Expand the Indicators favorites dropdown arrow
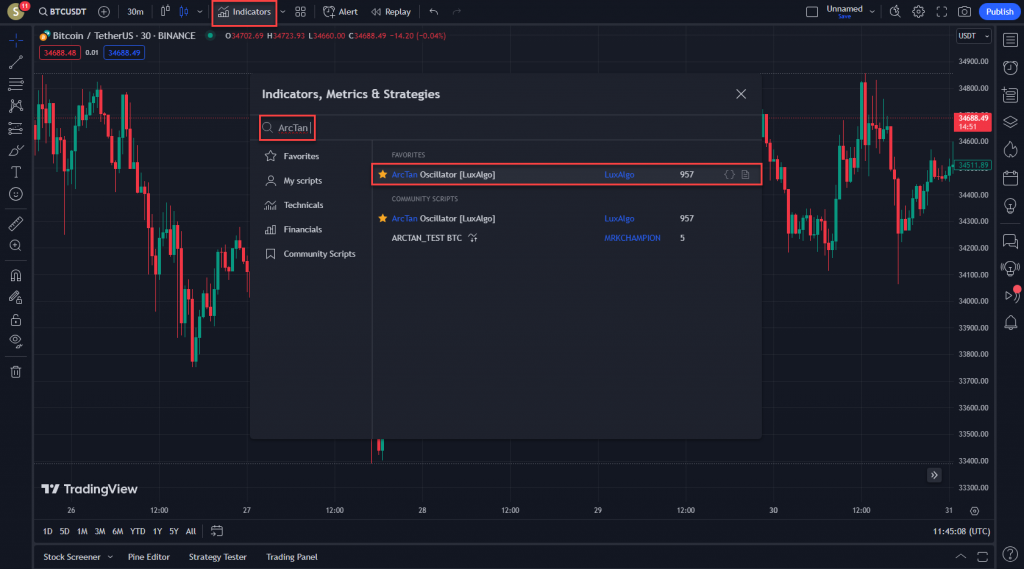The width and height of the screenshot is (1024, 569). tap(283, 12)
